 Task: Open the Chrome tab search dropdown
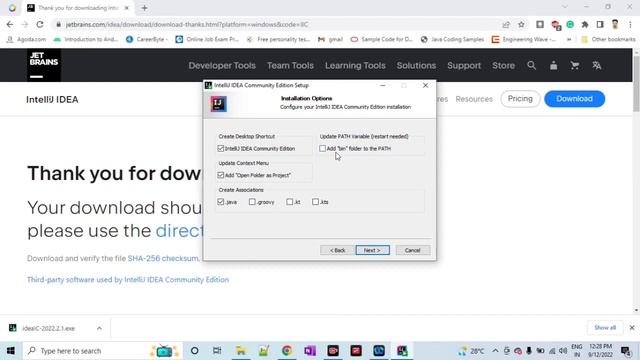pyautogui.click(x=565, y=7)
